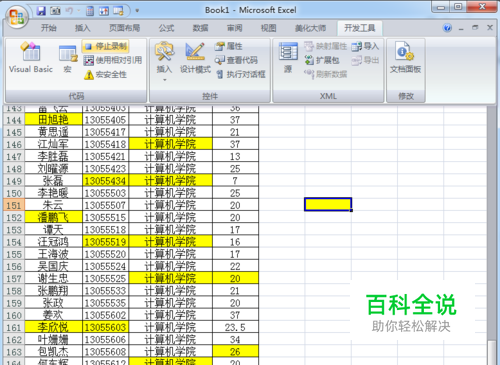
Task: Click cell with 13055602
Action: coord(105,315)
